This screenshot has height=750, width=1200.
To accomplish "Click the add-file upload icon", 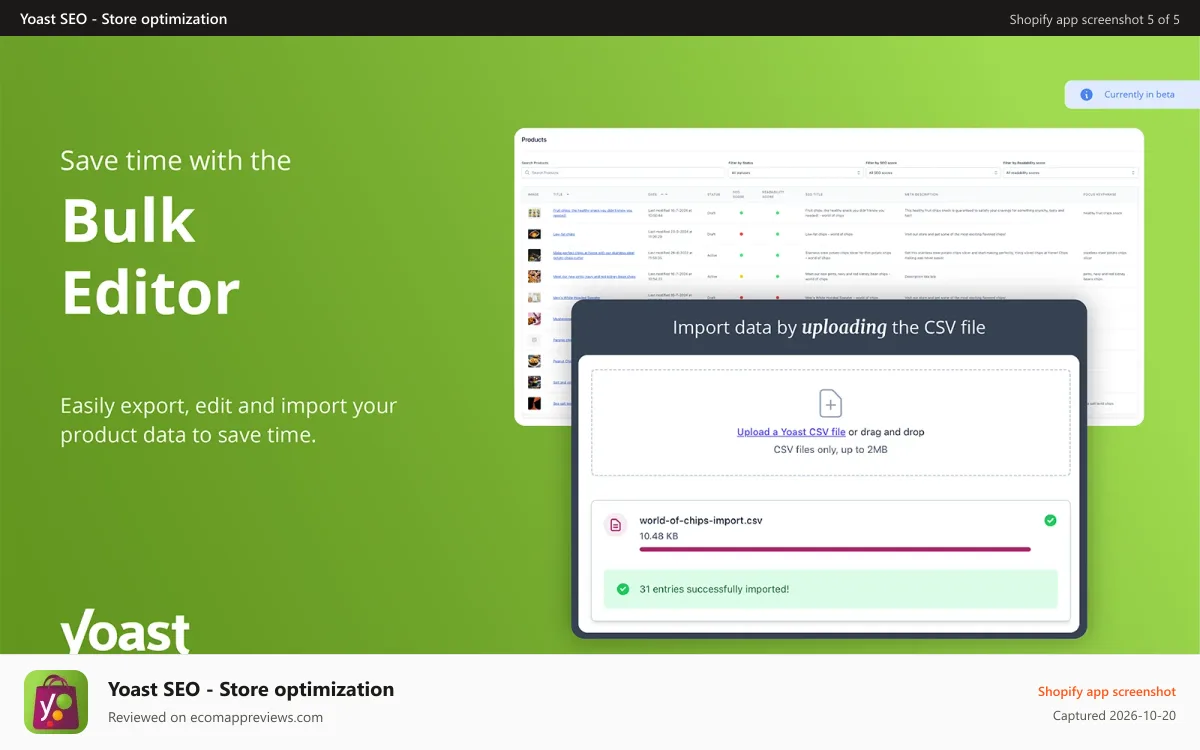I will [x=830, y=403].
